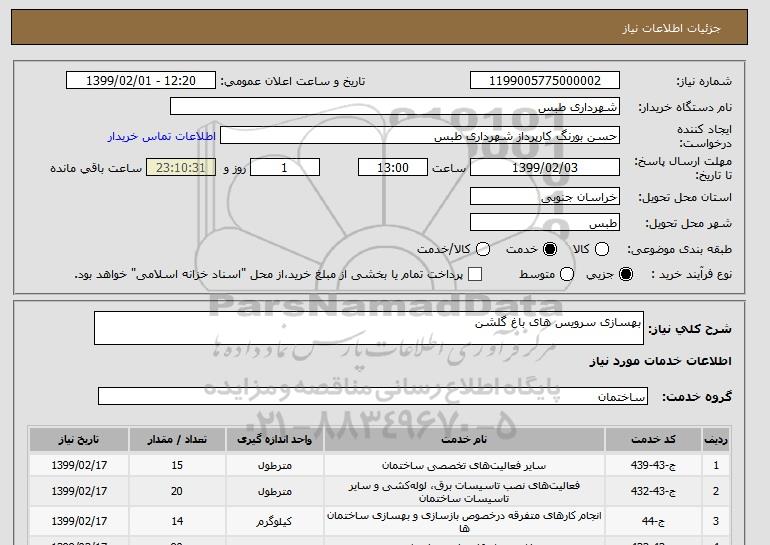The image size is (770, 545).
Task: Click the کیلوگرم unit cell
Action: click(275, 521)
